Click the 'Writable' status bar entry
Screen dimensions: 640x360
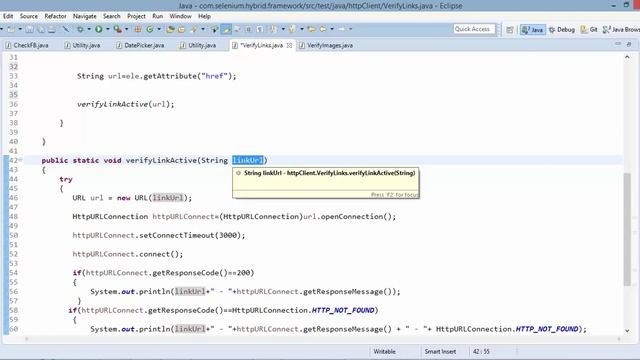pyautogui.click(x=384, y=351)
